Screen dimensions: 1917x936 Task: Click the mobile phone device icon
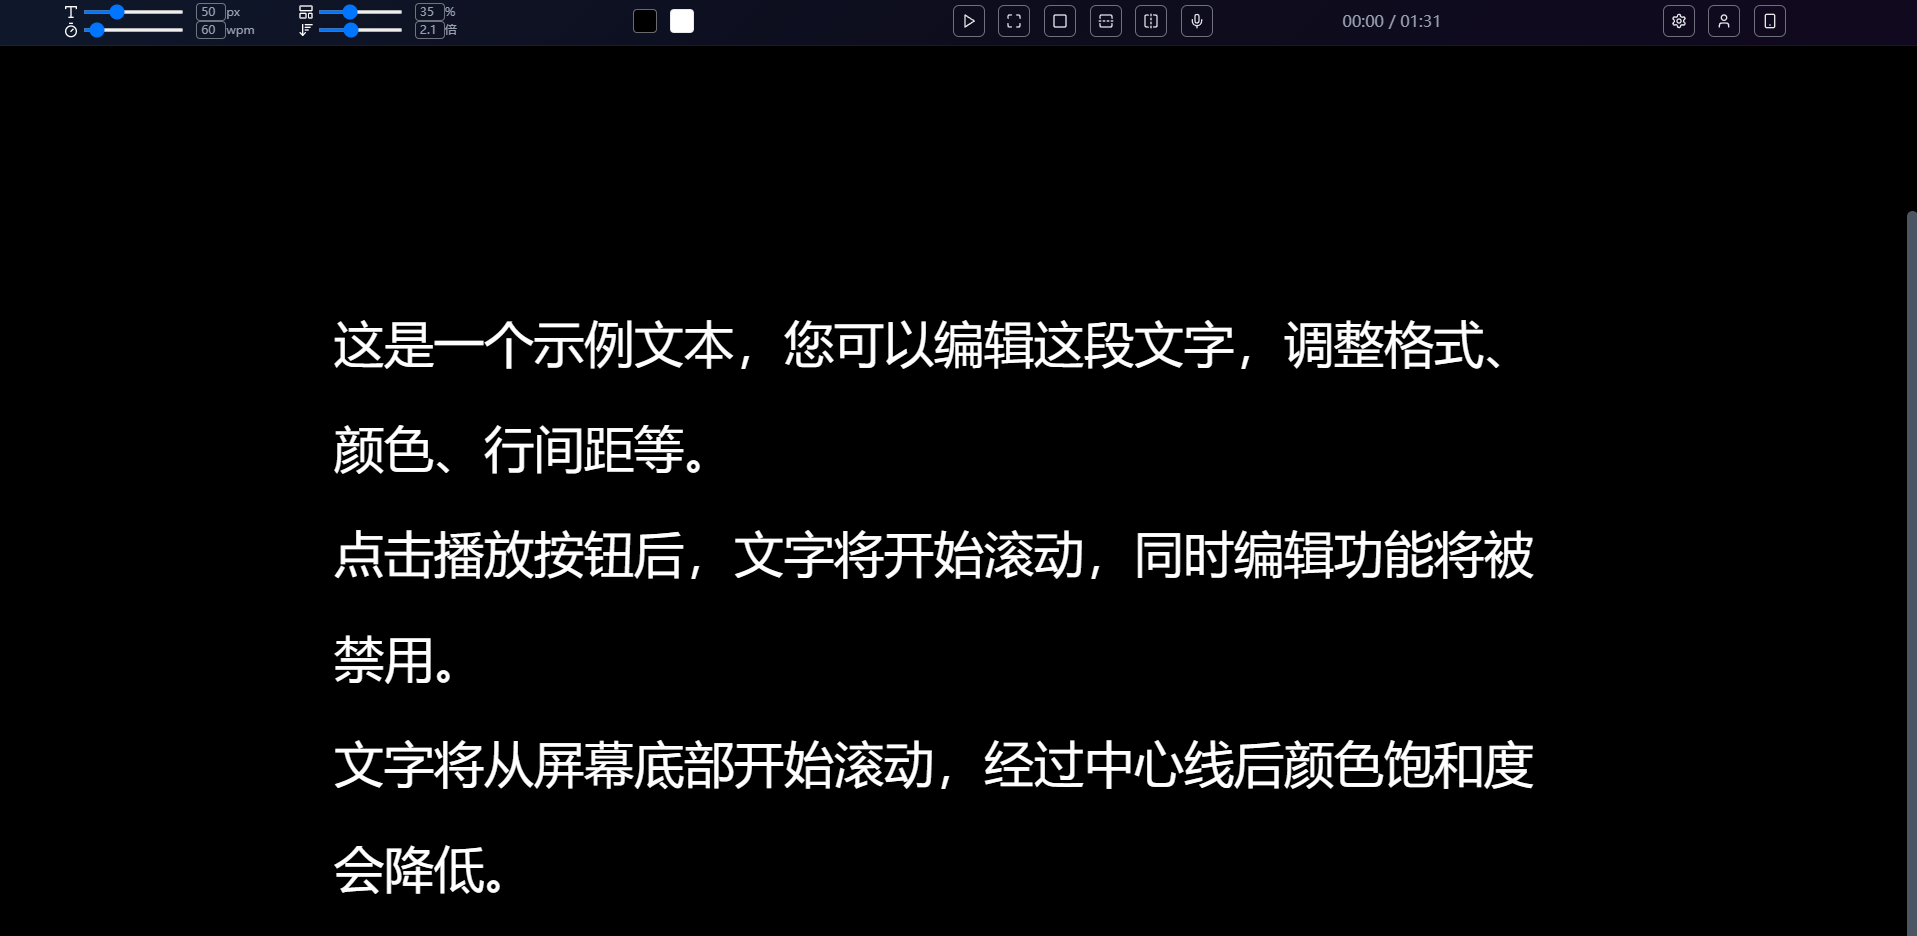1770,21
